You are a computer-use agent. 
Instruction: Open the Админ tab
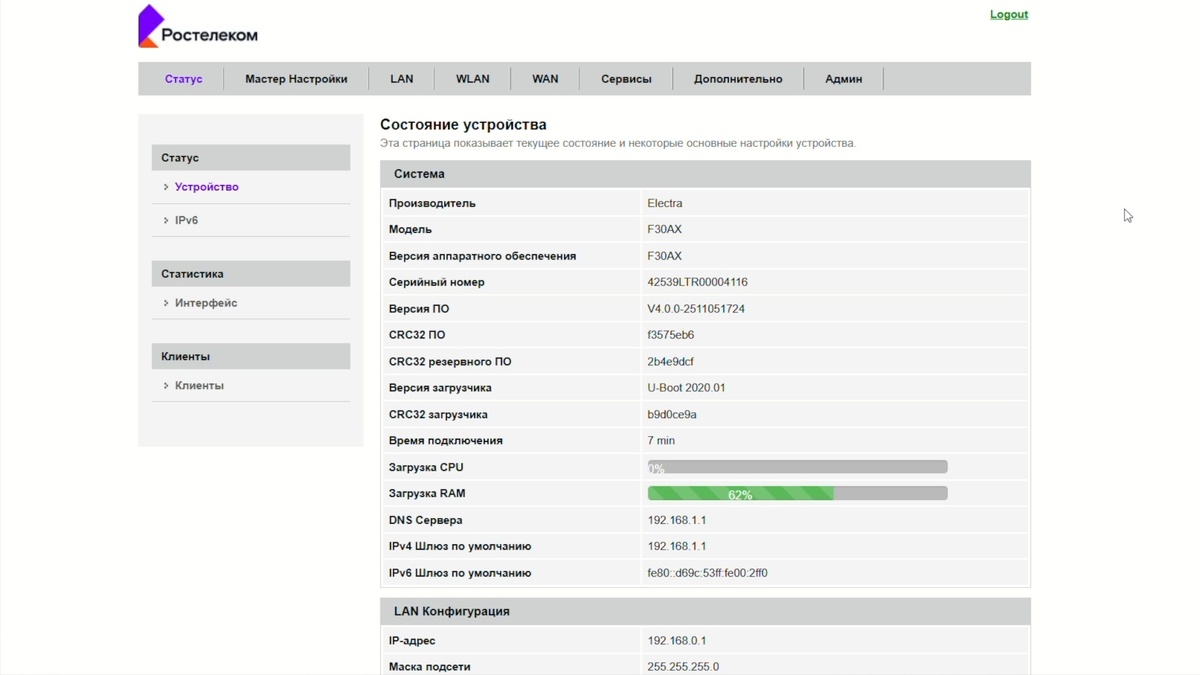tap(843, 79)
